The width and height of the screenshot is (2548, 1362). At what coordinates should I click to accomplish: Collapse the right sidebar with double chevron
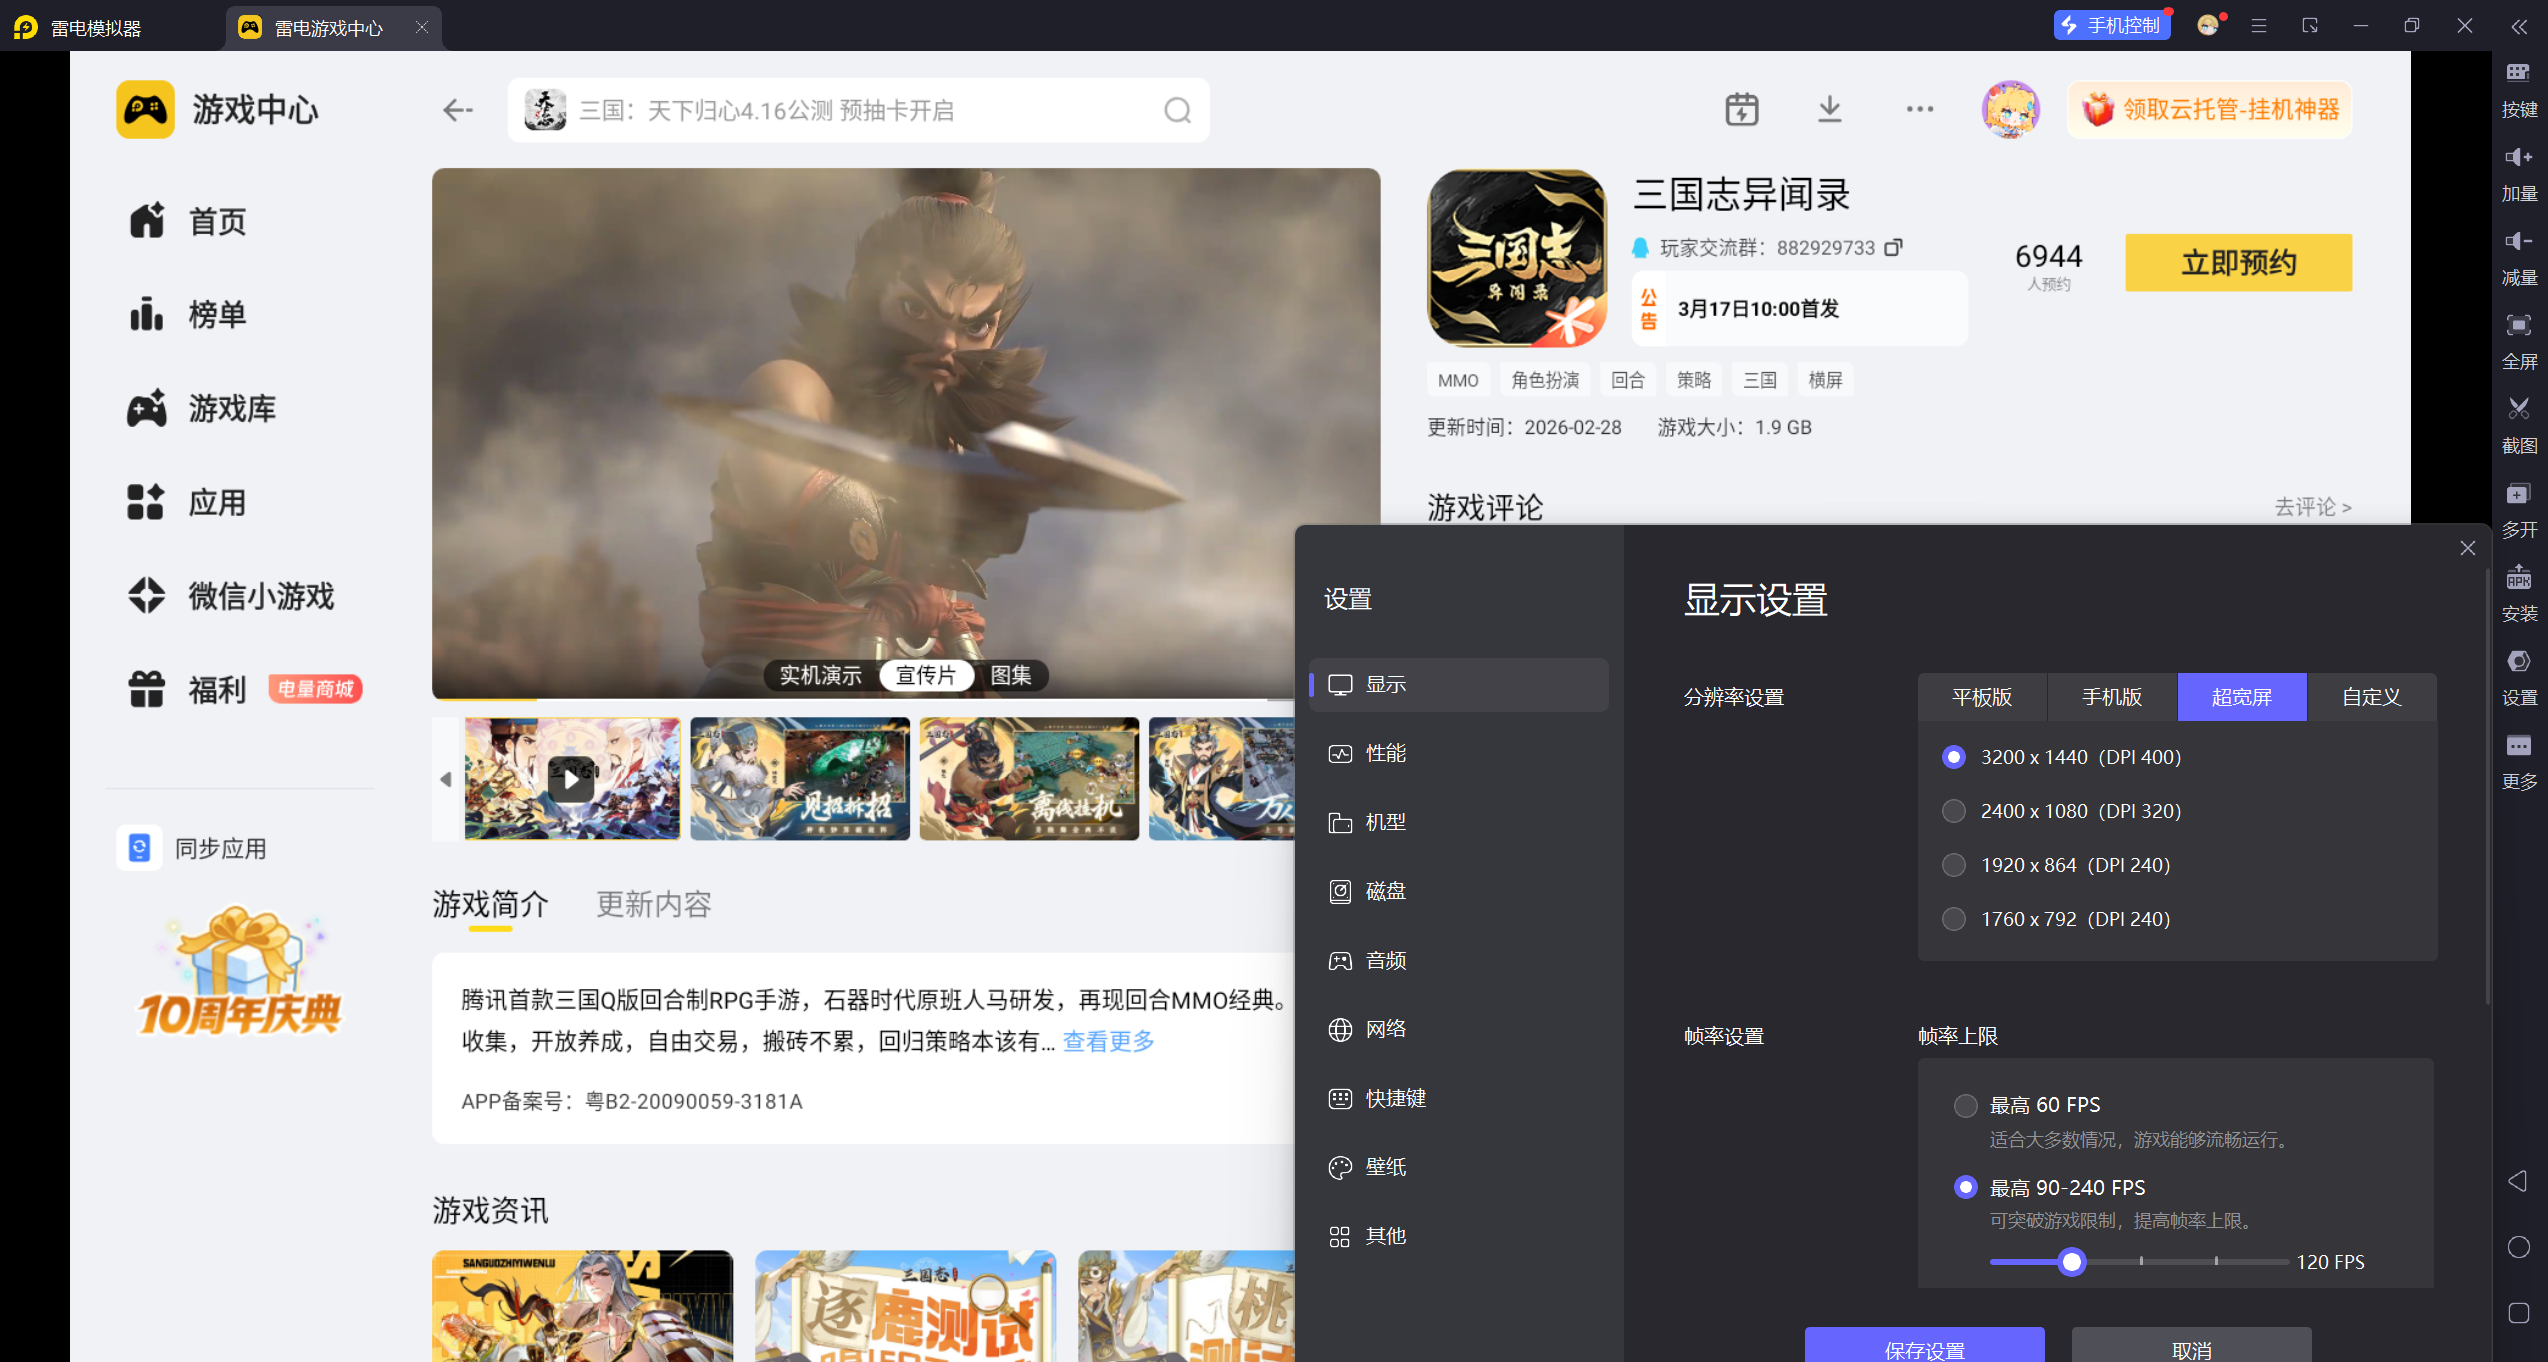coord(2518,27)
